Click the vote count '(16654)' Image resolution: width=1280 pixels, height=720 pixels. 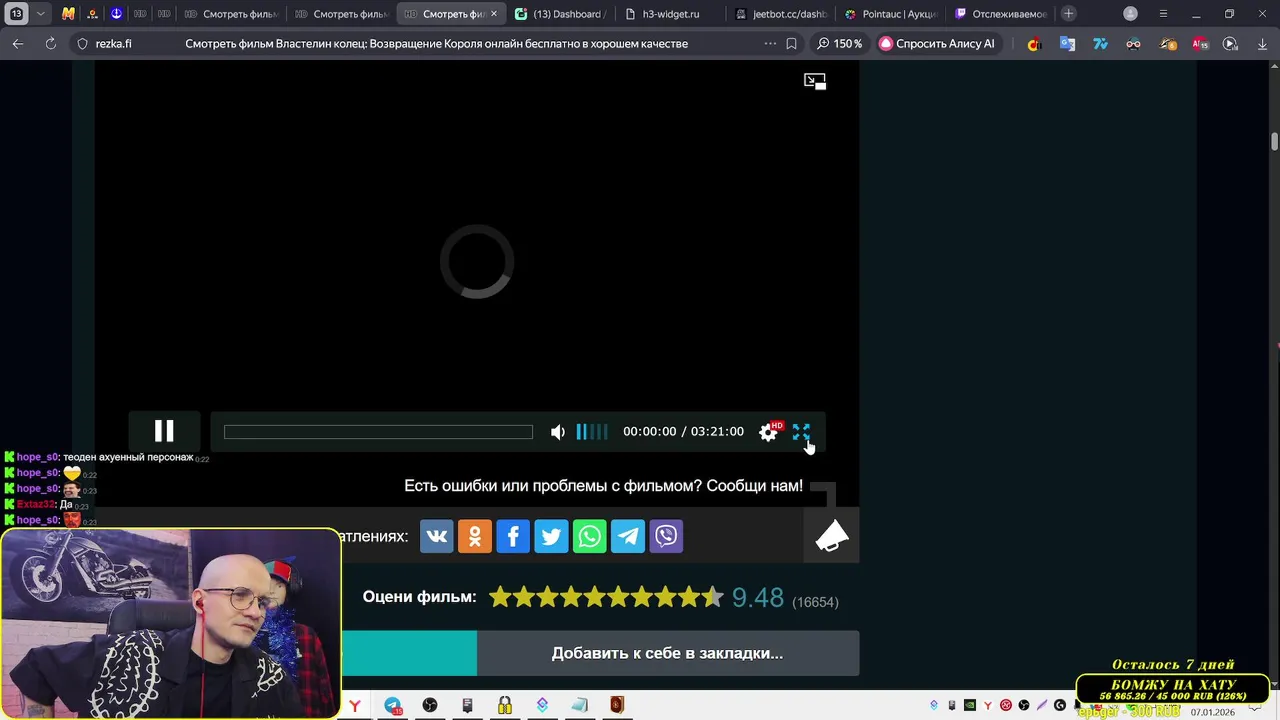point(815,602)
